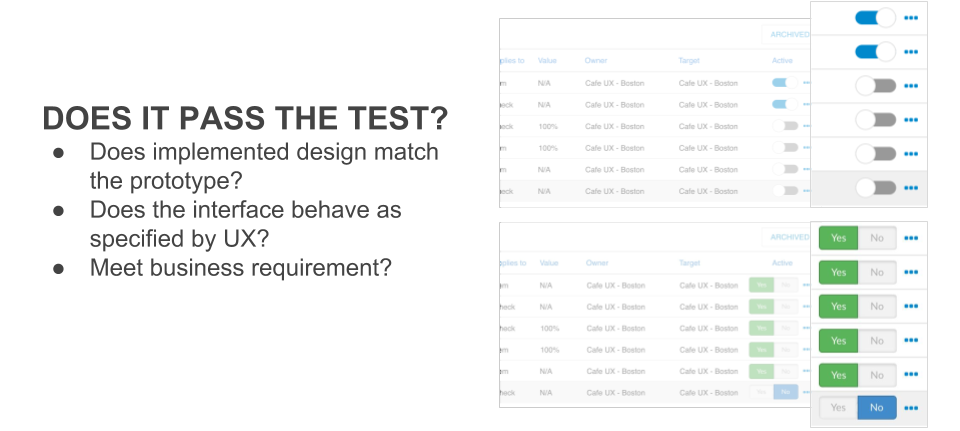
Task: Enable the third enlarged gray toggle
Action: tap(876, 86)
